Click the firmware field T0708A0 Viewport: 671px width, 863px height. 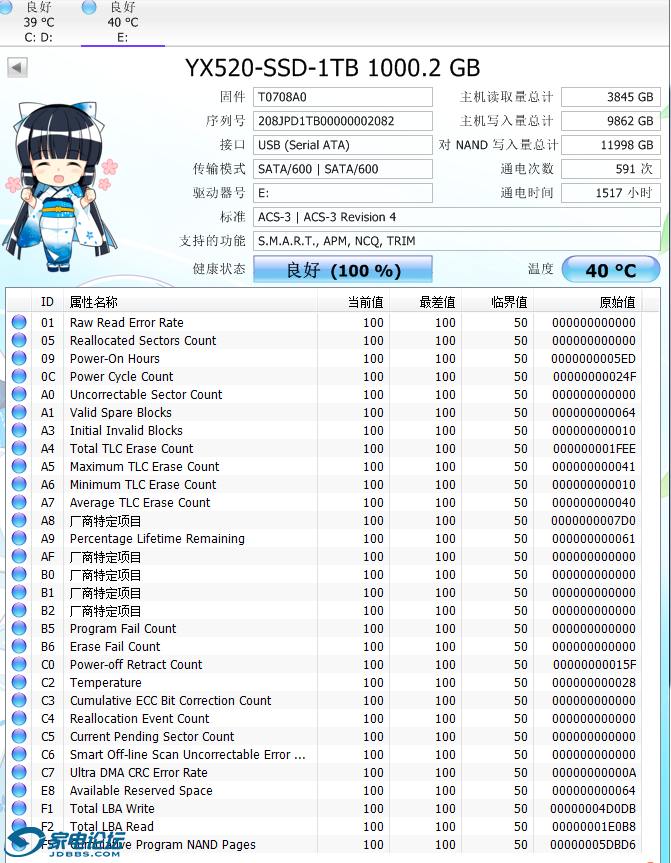tap(342, 97)
